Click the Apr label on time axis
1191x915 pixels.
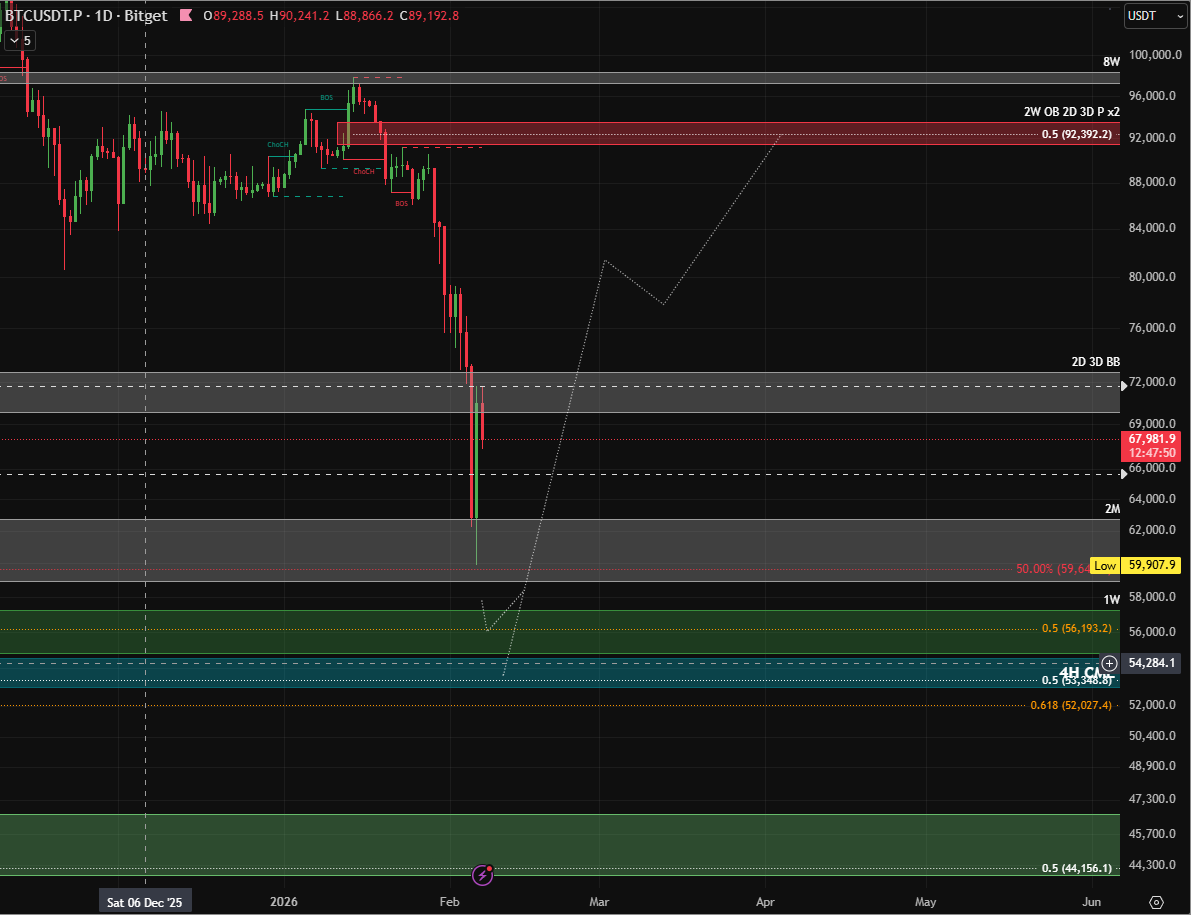click(766, 901)
